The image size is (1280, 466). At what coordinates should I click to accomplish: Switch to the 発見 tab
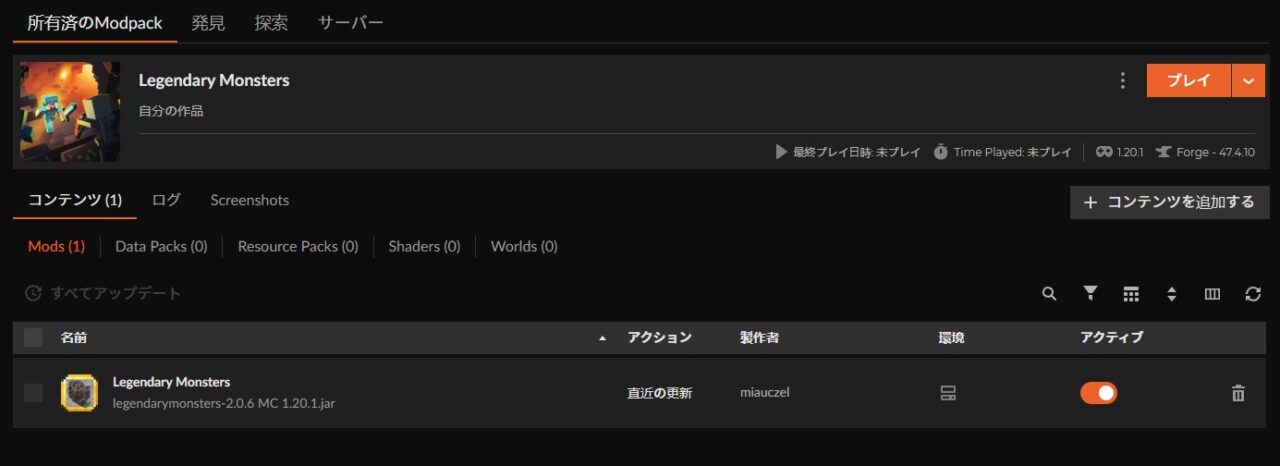click(x=208, y=22)
